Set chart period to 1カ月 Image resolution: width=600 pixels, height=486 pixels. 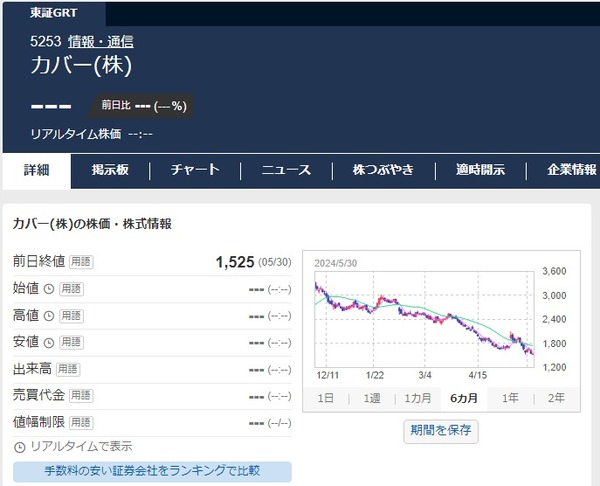418,399
